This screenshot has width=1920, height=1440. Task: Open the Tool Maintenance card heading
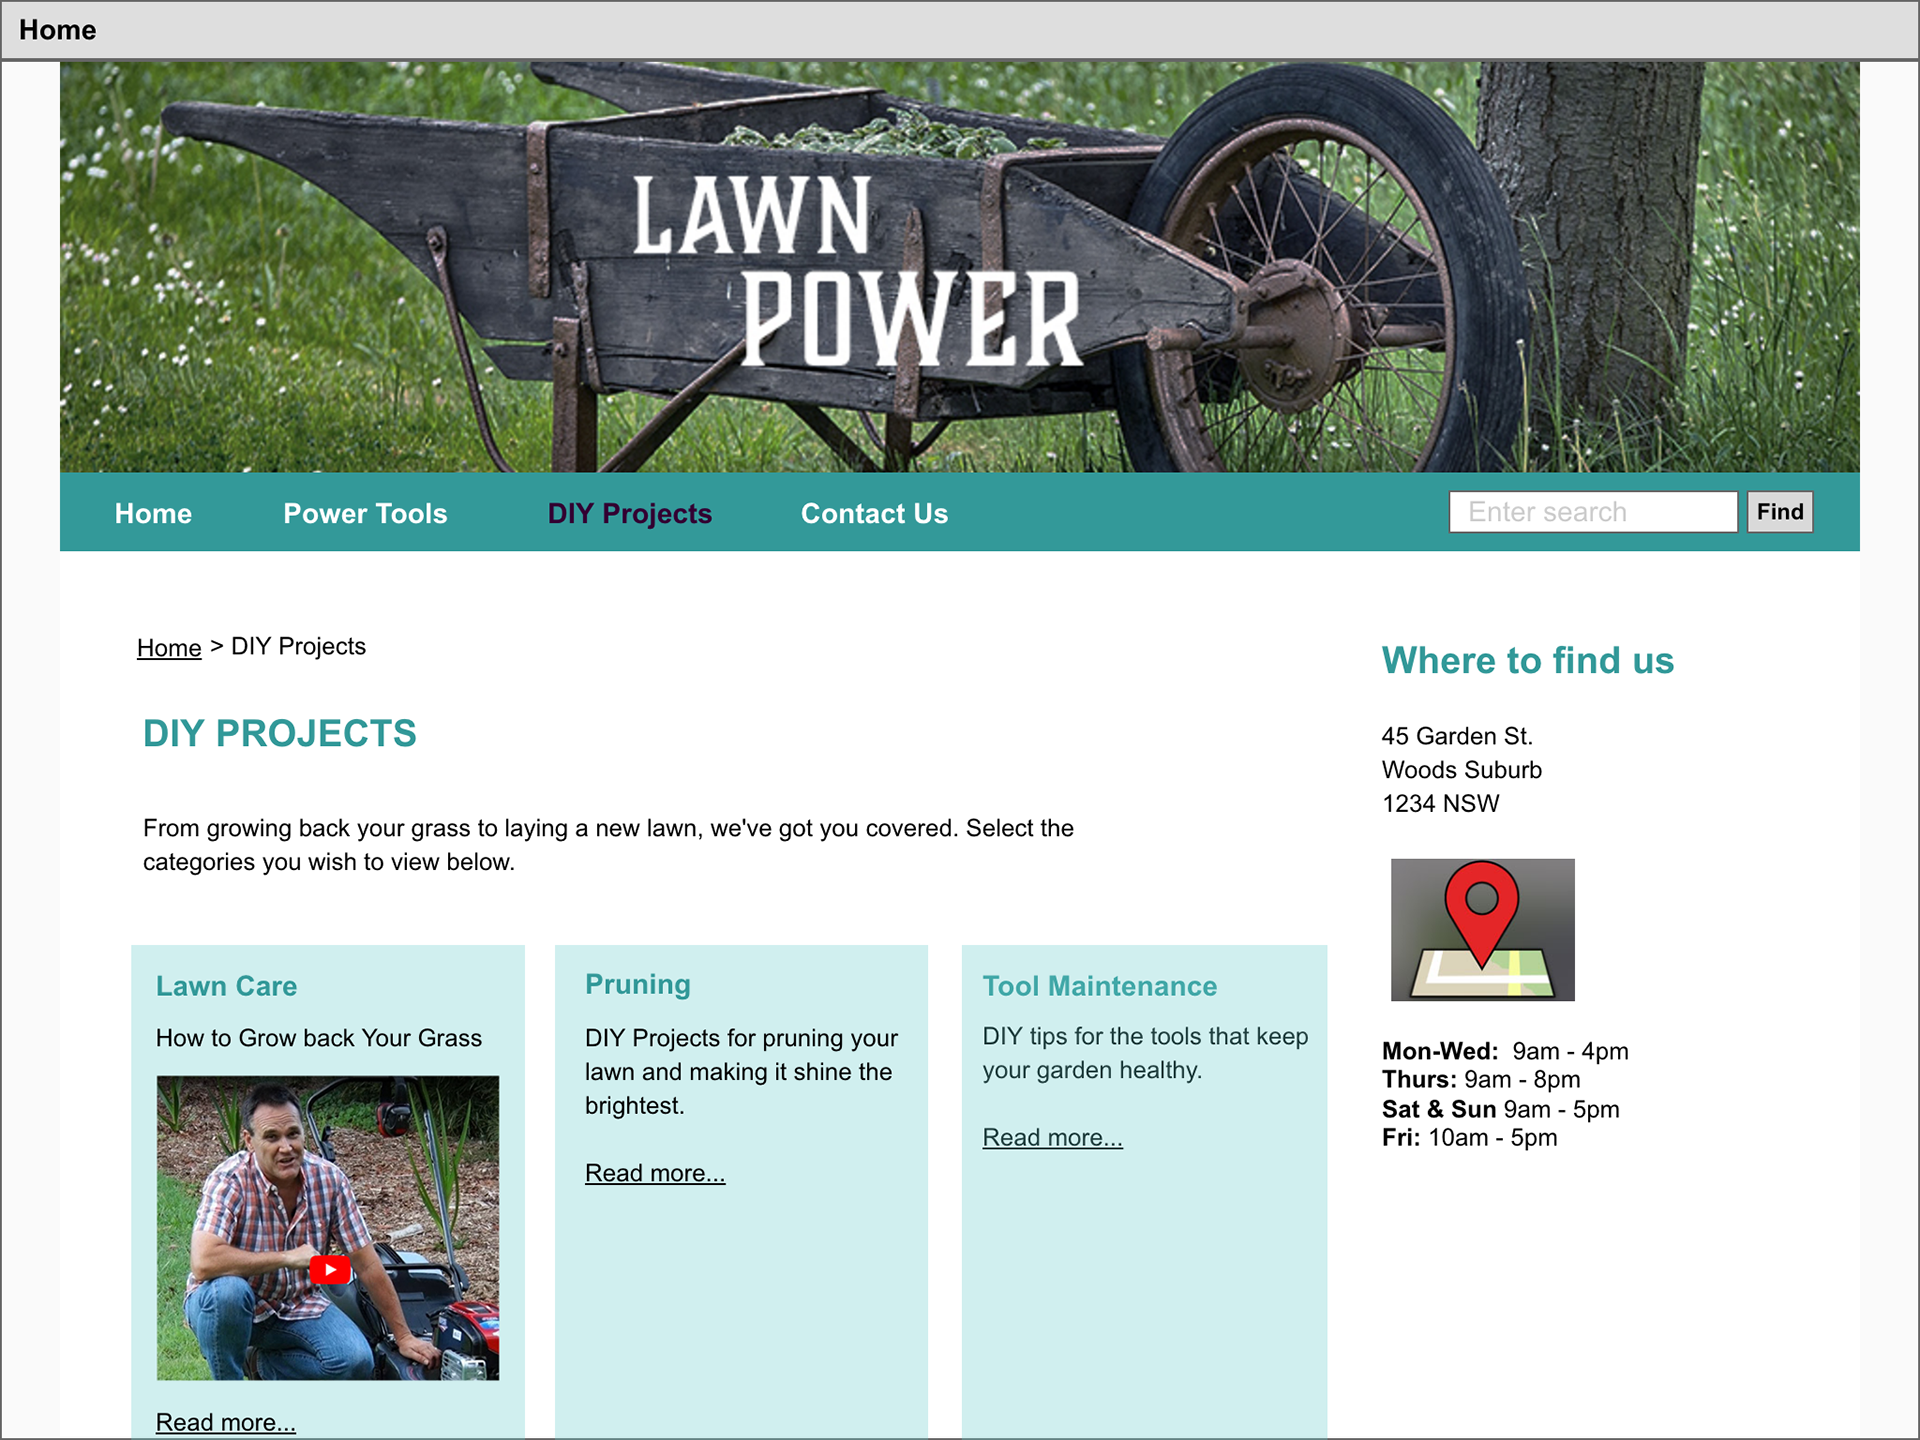pos(1099,986)
